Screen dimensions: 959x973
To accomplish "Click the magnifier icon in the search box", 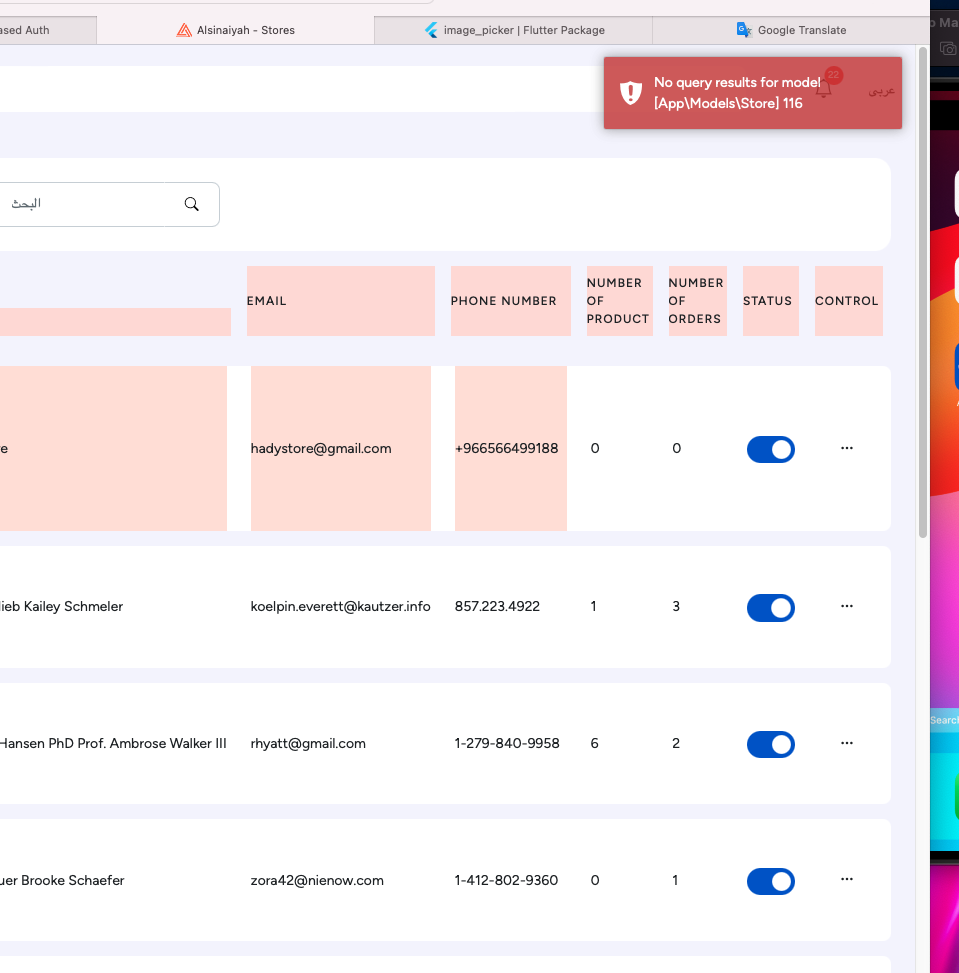I will point(192,204).
